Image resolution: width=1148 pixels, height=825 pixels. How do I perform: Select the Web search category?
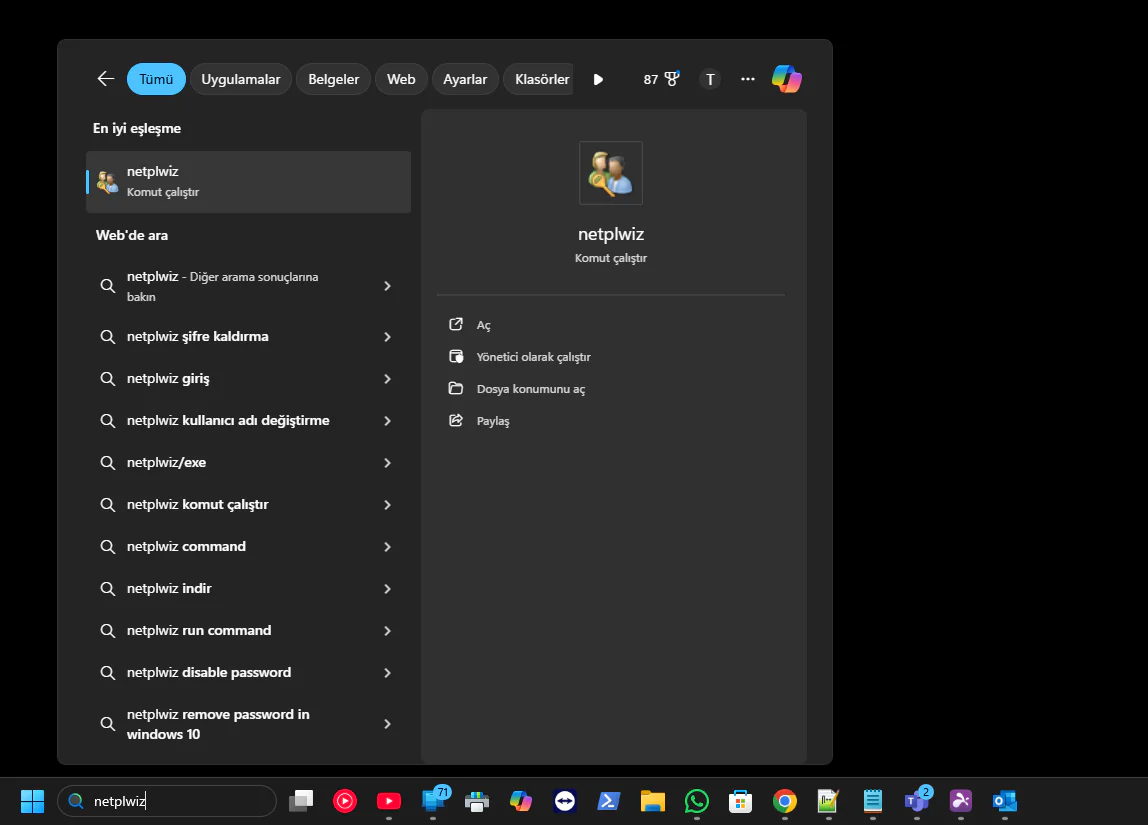pyautogui.click(x=400, y=79)
